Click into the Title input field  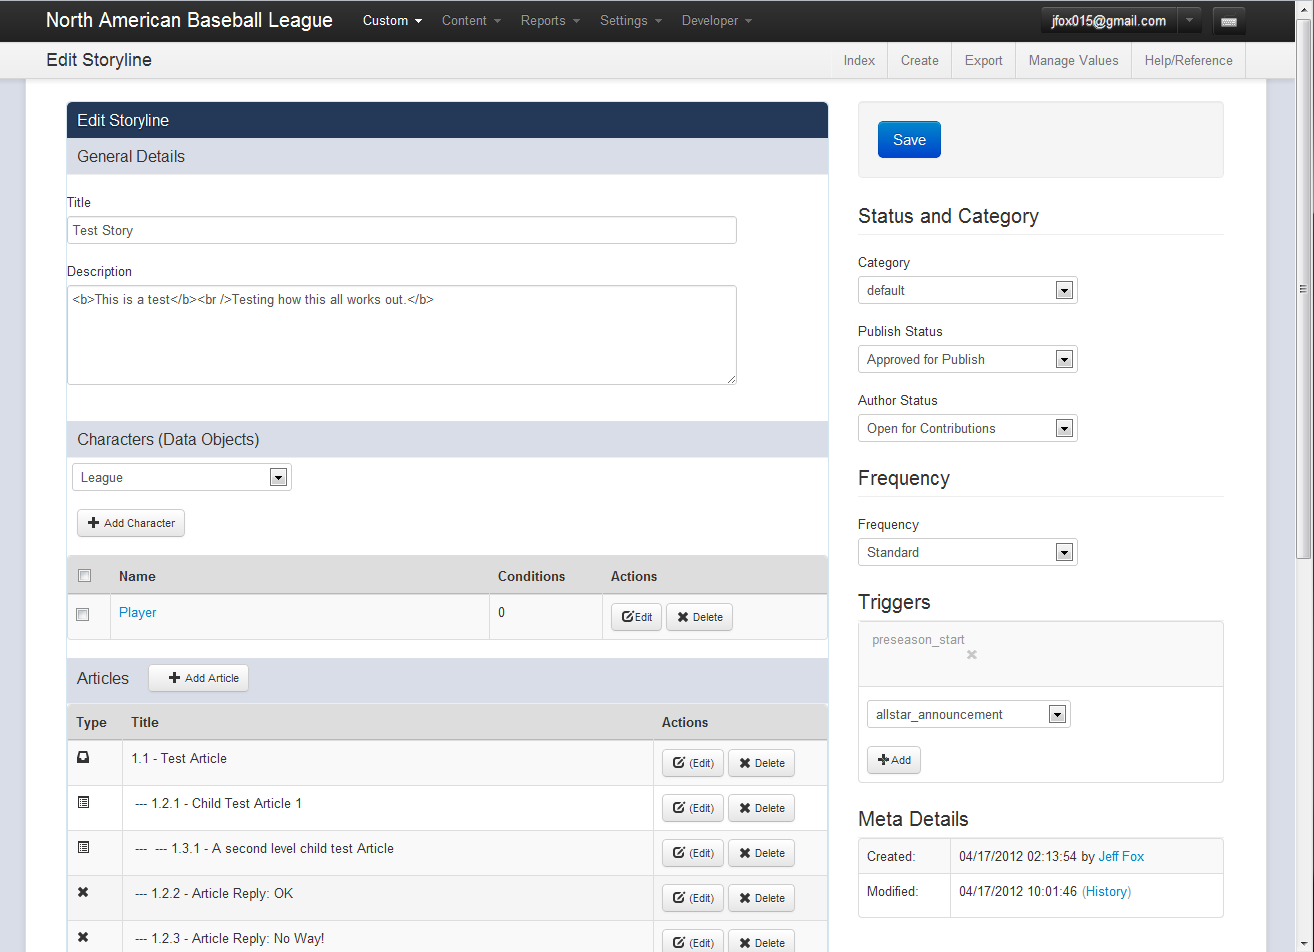pyautogui.click(x=401, y=230)
